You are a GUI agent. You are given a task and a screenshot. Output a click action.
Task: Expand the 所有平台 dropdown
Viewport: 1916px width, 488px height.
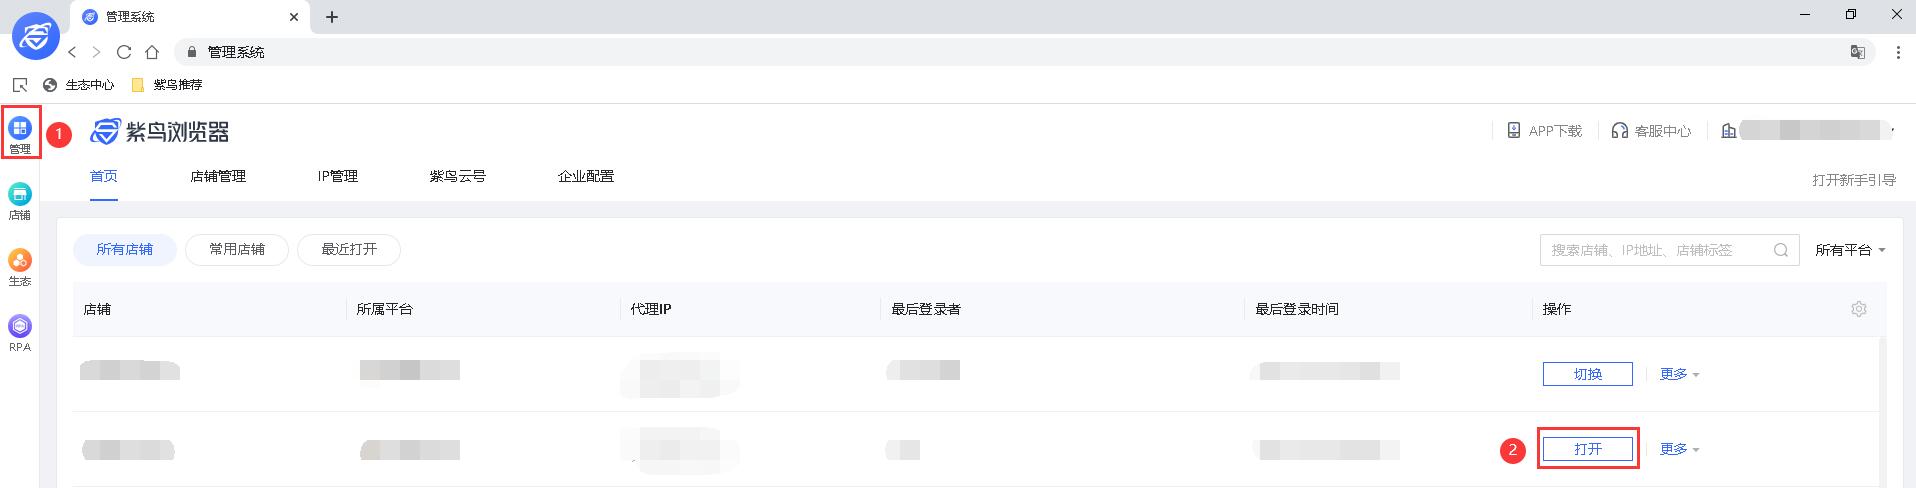[1850, 250]
